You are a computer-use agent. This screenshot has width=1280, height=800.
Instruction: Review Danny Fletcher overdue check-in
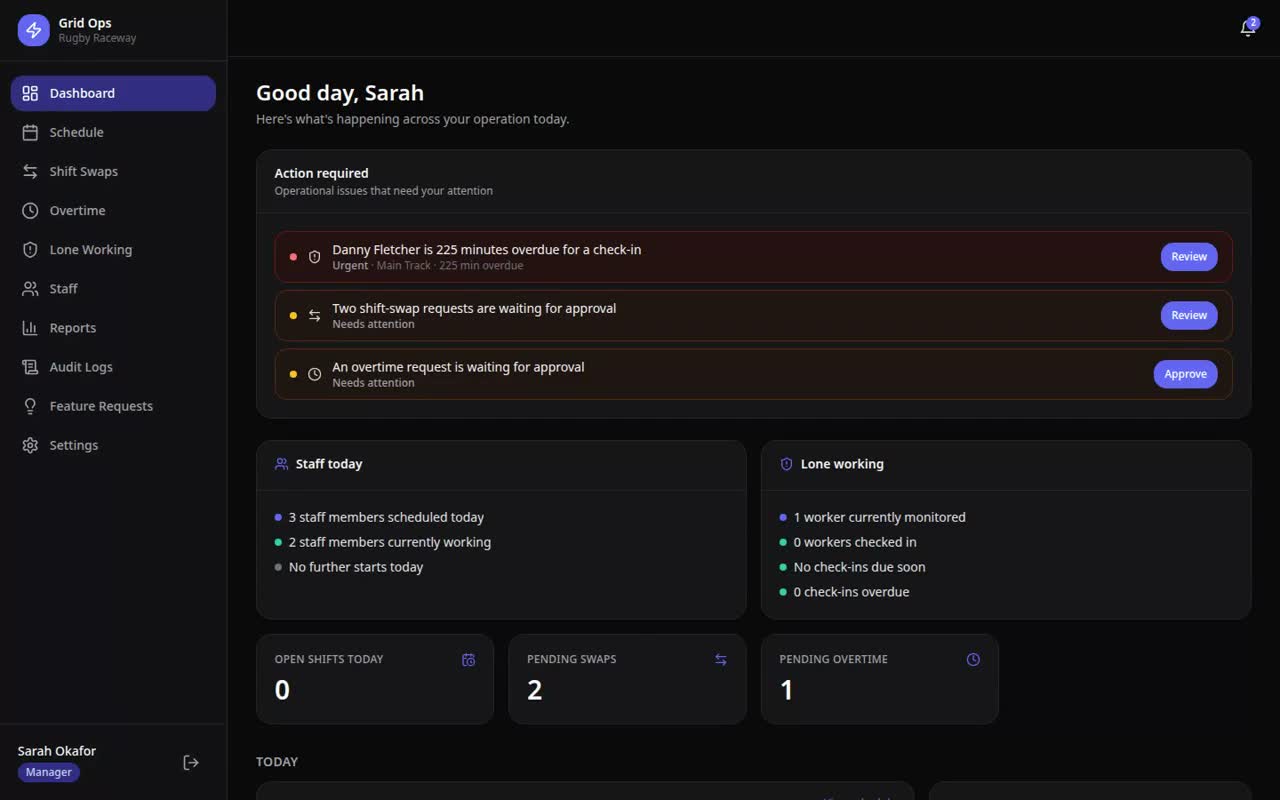1189,257
